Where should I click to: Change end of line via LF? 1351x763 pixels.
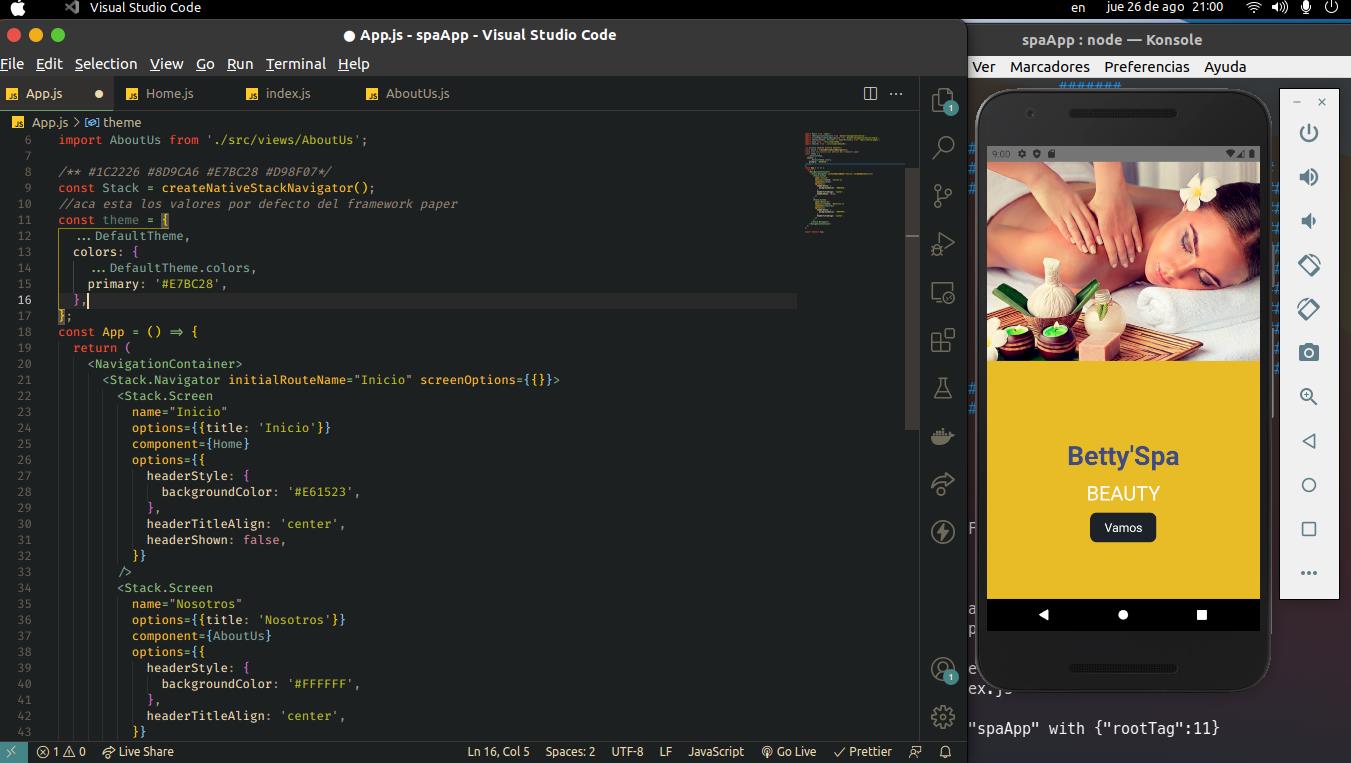tap(665, 751)
